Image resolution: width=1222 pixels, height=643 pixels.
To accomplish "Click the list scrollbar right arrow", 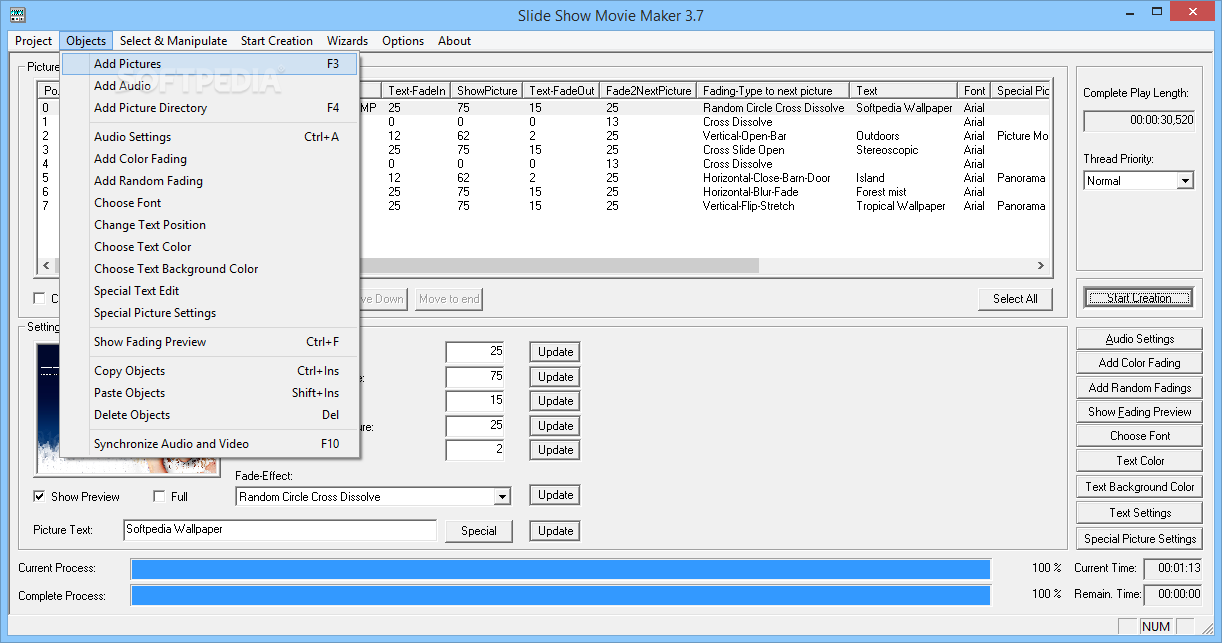I will (x=1041, y=266).
